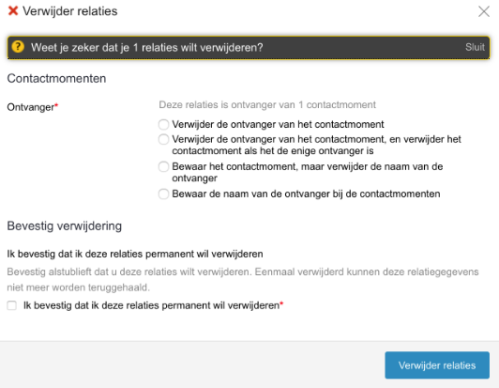Click the Contactmomenten section heading
This screenshot has width=499, height=388.
point(57,79)
